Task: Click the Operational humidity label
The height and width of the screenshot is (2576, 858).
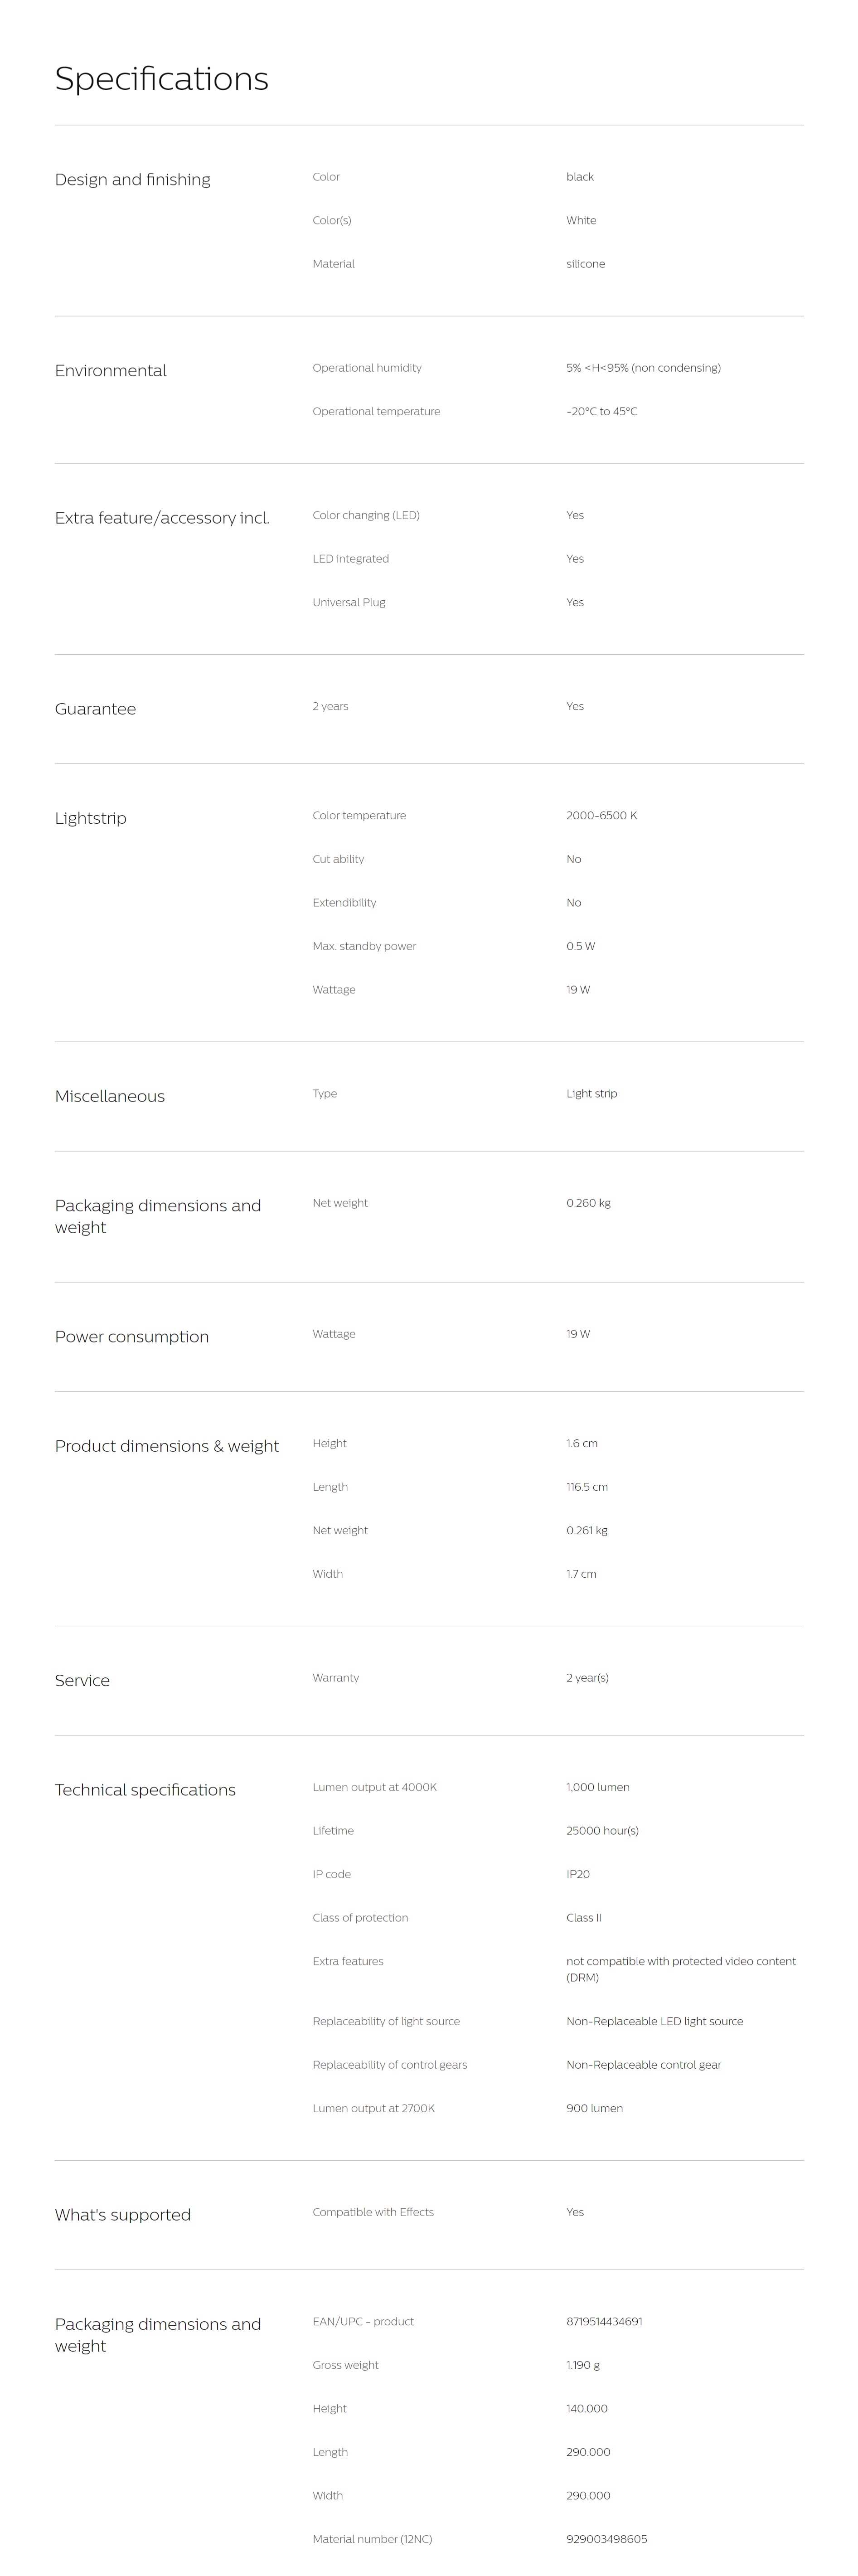Action: (x=366, y=368)
